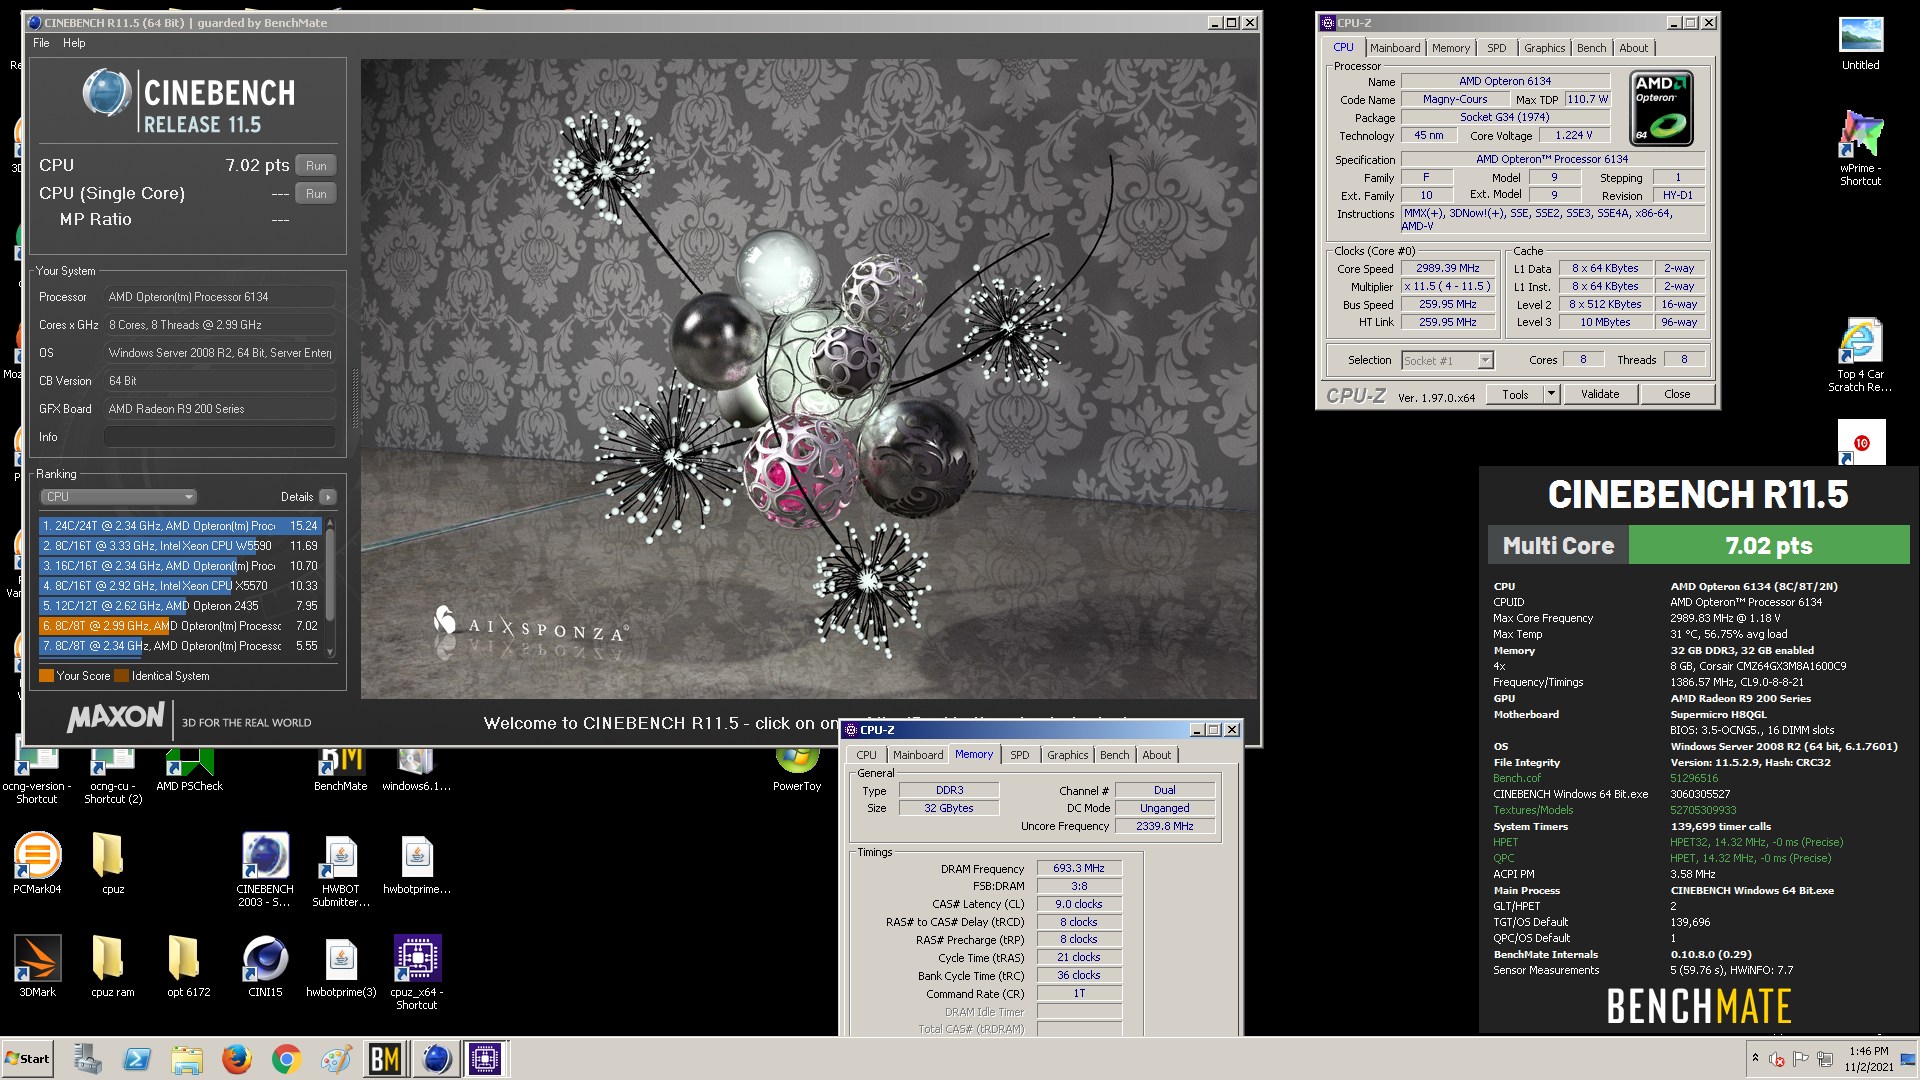This screenshot has height=1080, width=1920.
Task: Select ranking entry Intel Xeon W5590
Action: pyautogui.click(x=180, y=546)
